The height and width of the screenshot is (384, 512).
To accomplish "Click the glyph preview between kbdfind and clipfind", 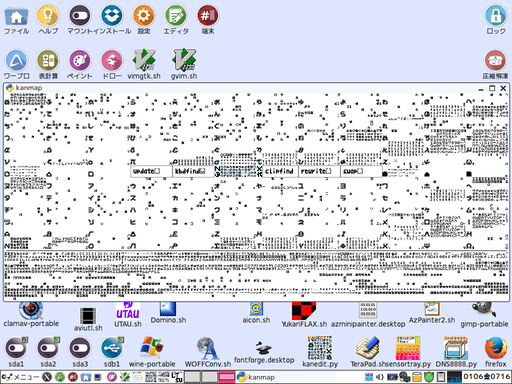I will [239, 171].
